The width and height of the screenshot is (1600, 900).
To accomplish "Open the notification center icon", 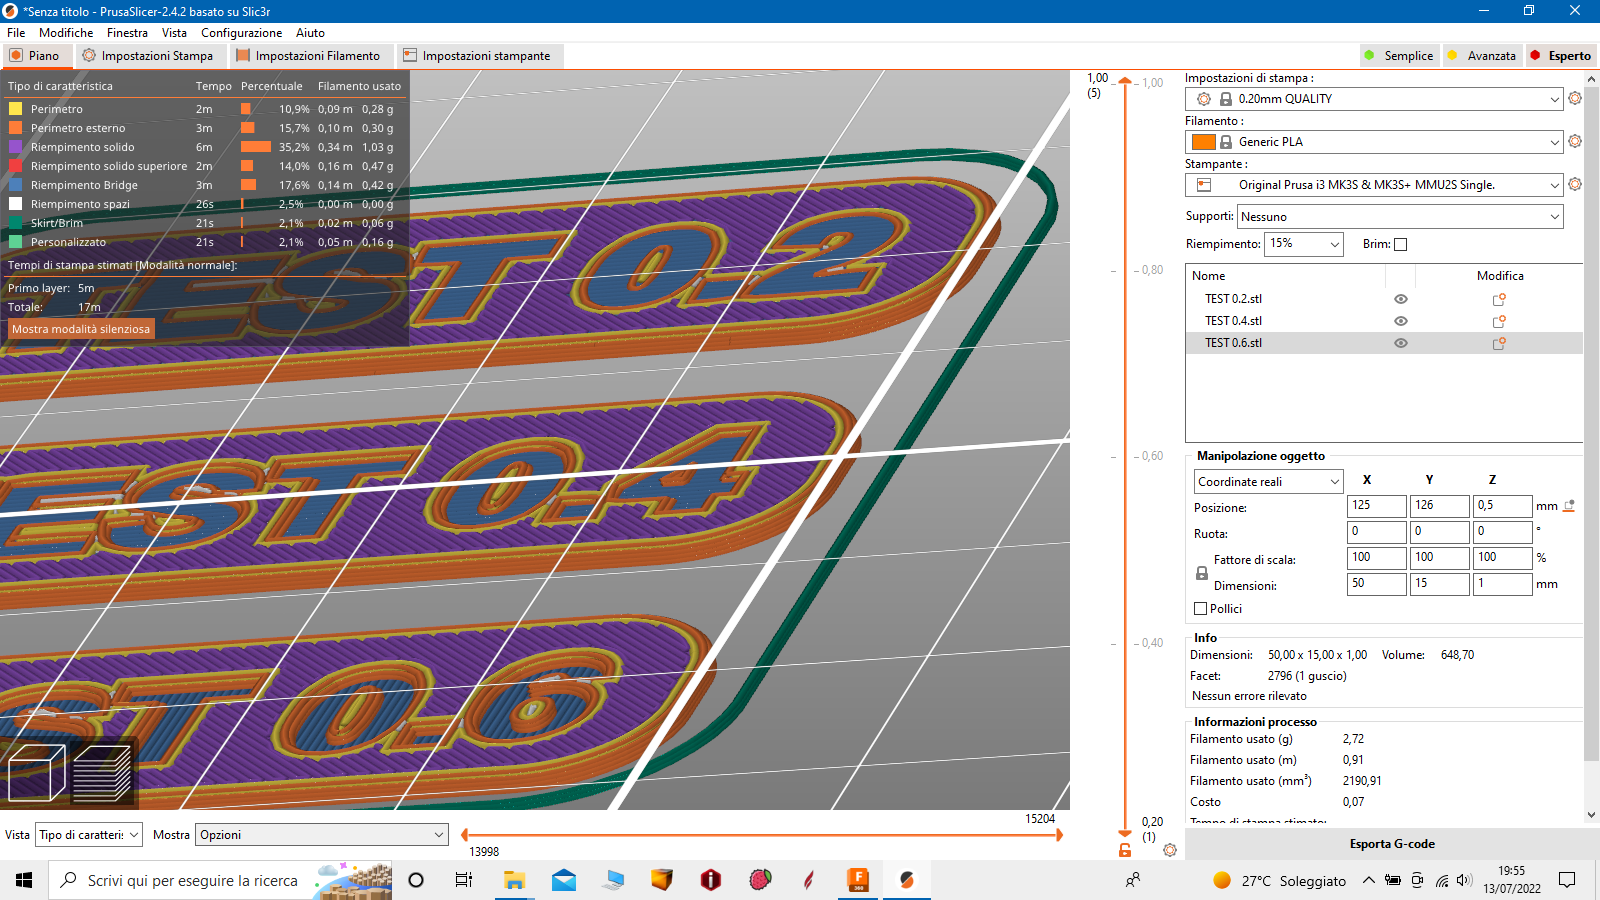I will [1567, 880].
